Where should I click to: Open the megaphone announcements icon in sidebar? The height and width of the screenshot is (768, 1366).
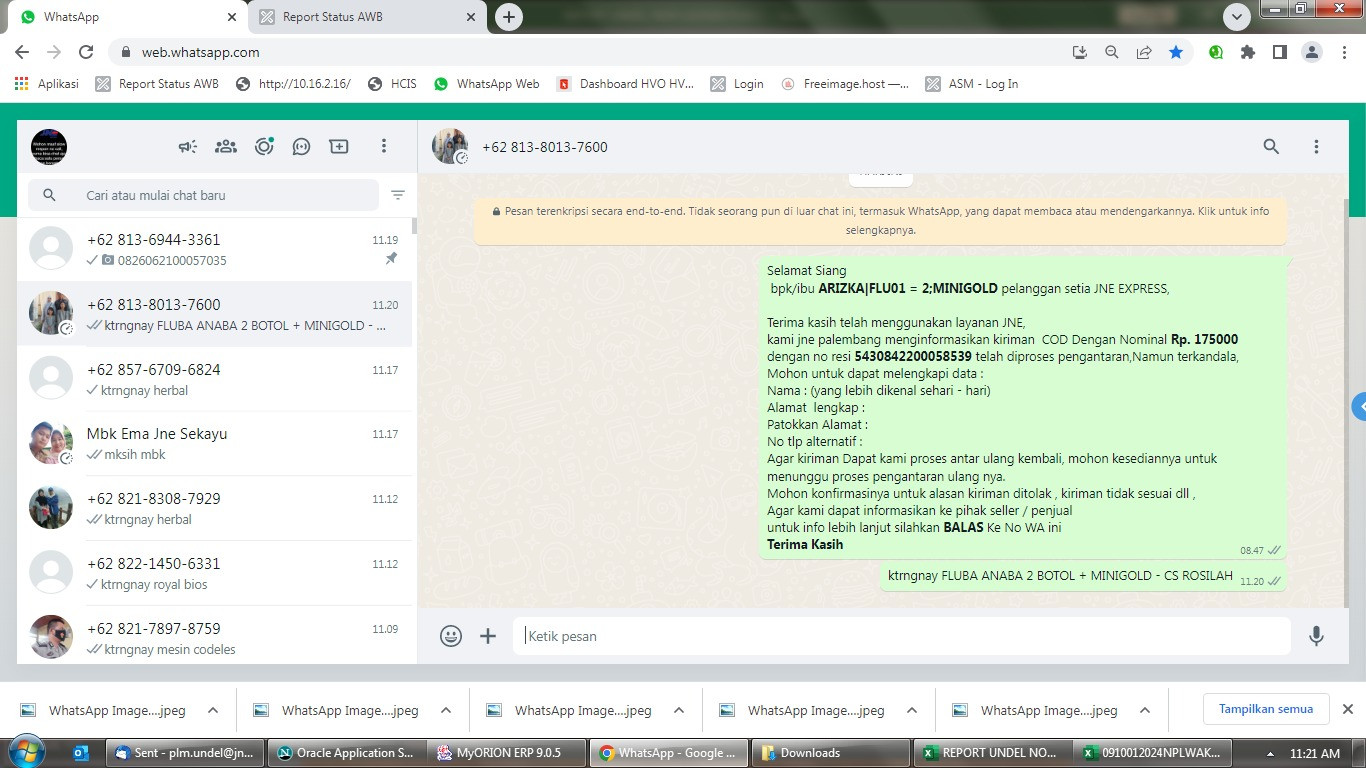pos(188,146)
